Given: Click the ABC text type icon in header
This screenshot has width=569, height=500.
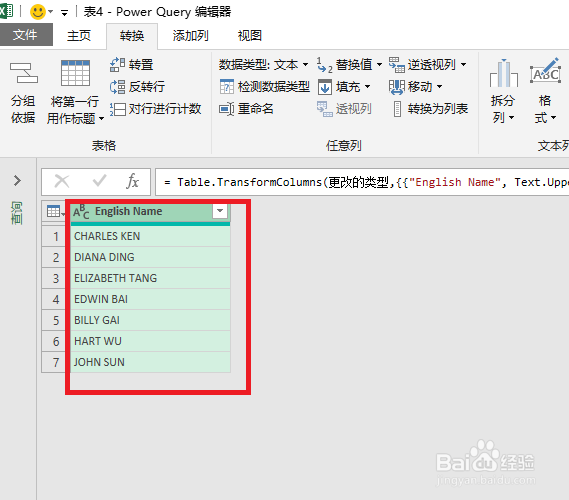Looking at the screenshot, I should [x=81, y=211].
